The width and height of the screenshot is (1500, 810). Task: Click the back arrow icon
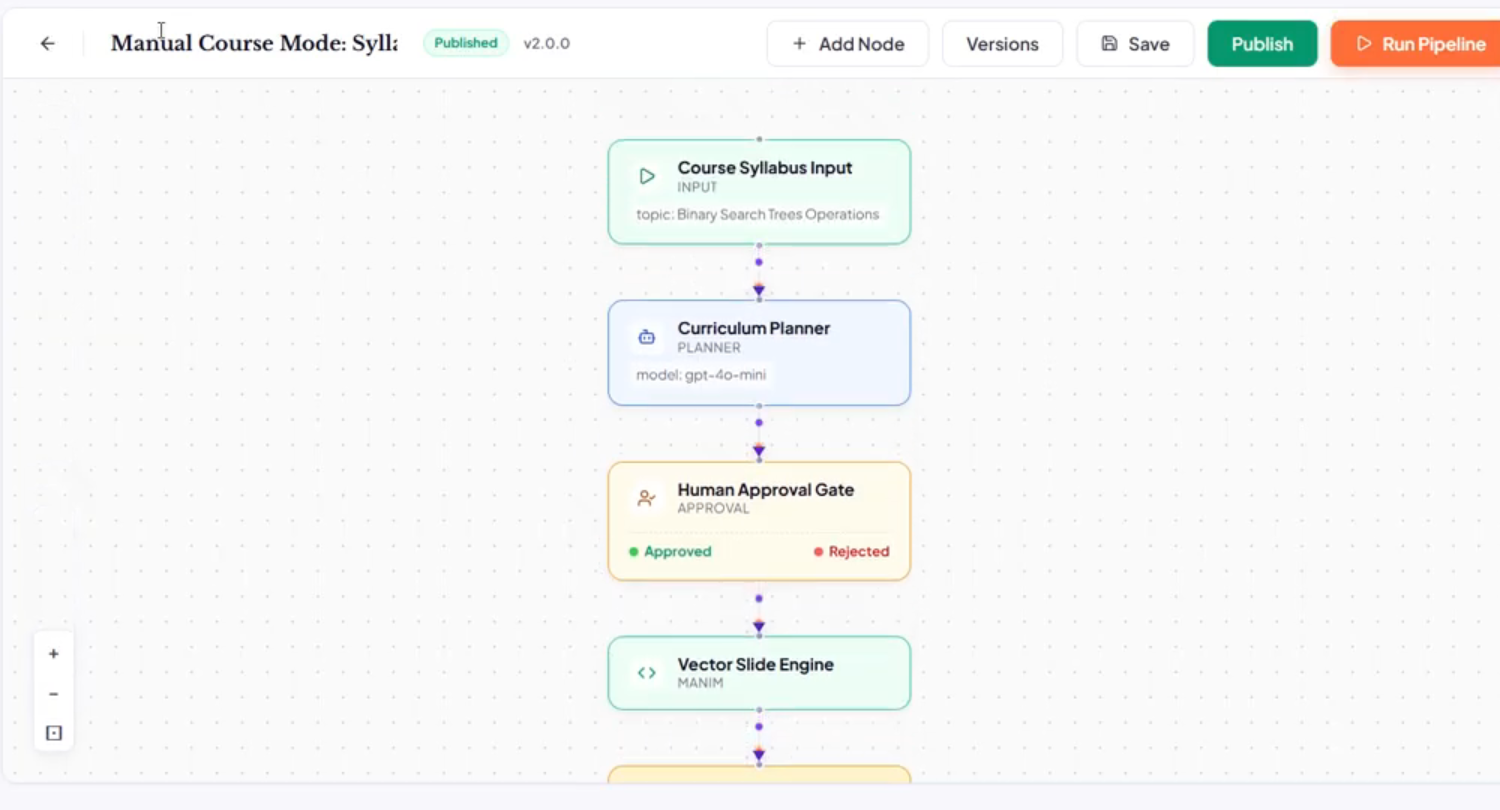click(x=47, y=44)
